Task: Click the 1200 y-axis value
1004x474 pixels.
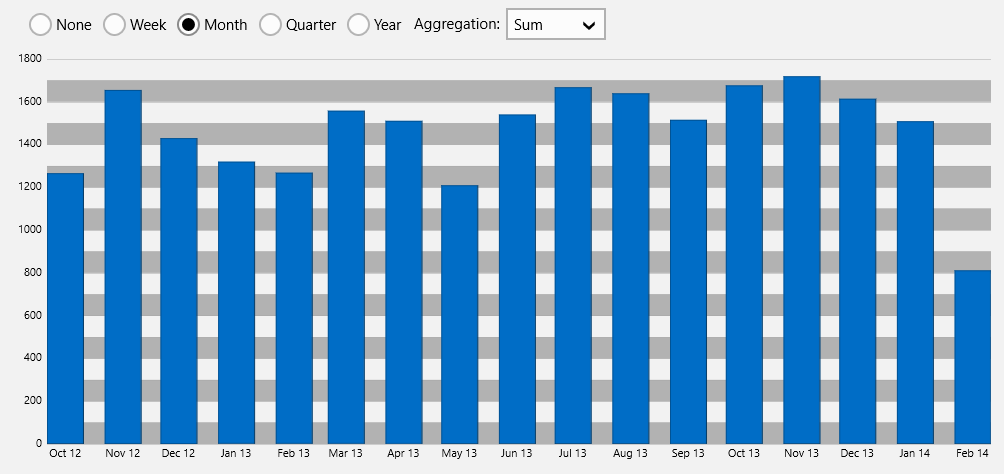Action: coord(30,187)
